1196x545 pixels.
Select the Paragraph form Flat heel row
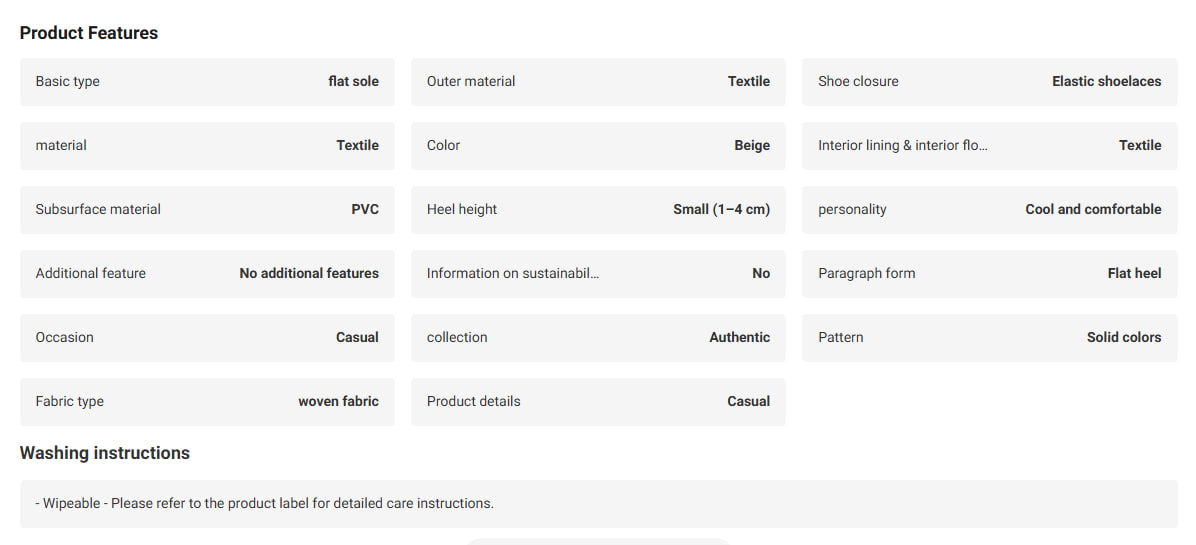pos(989,274)
